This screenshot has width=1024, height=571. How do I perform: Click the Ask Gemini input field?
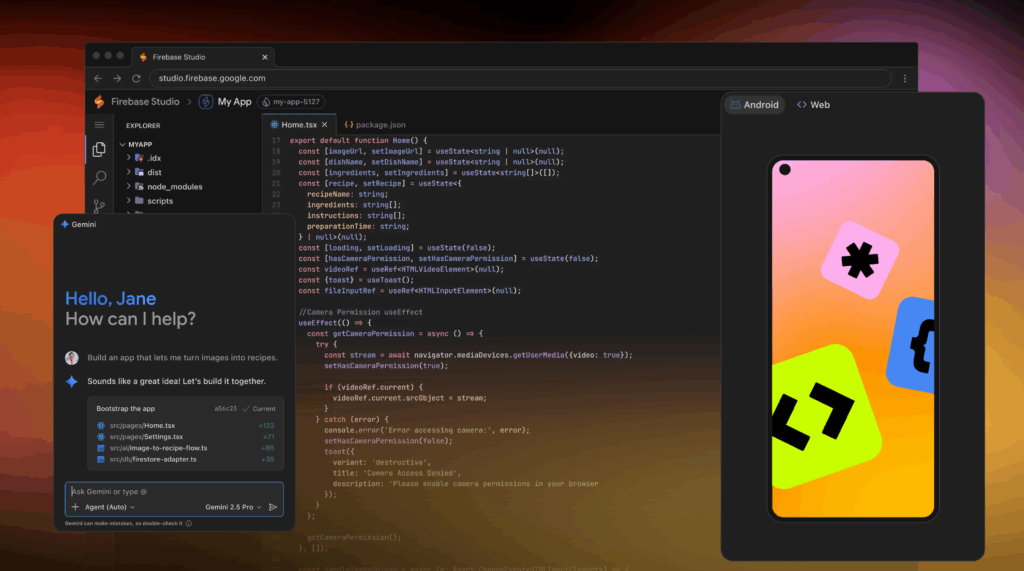170,491
